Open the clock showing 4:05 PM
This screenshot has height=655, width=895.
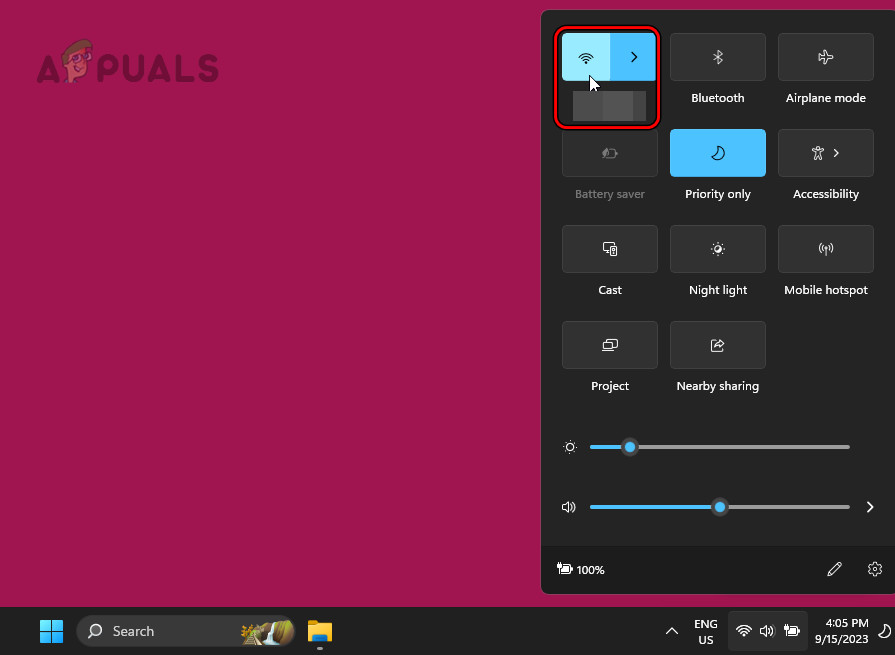point(841,631)
